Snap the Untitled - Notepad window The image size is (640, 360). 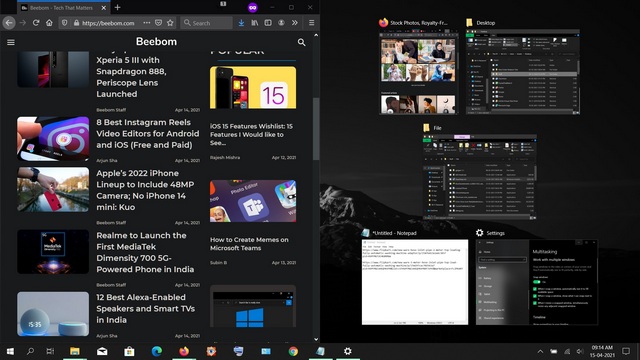pos(415,282)
